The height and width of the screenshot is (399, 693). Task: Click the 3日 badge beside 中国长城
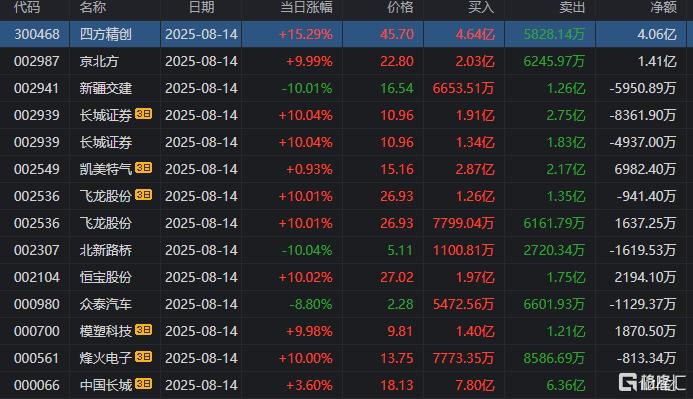point(143,384)
